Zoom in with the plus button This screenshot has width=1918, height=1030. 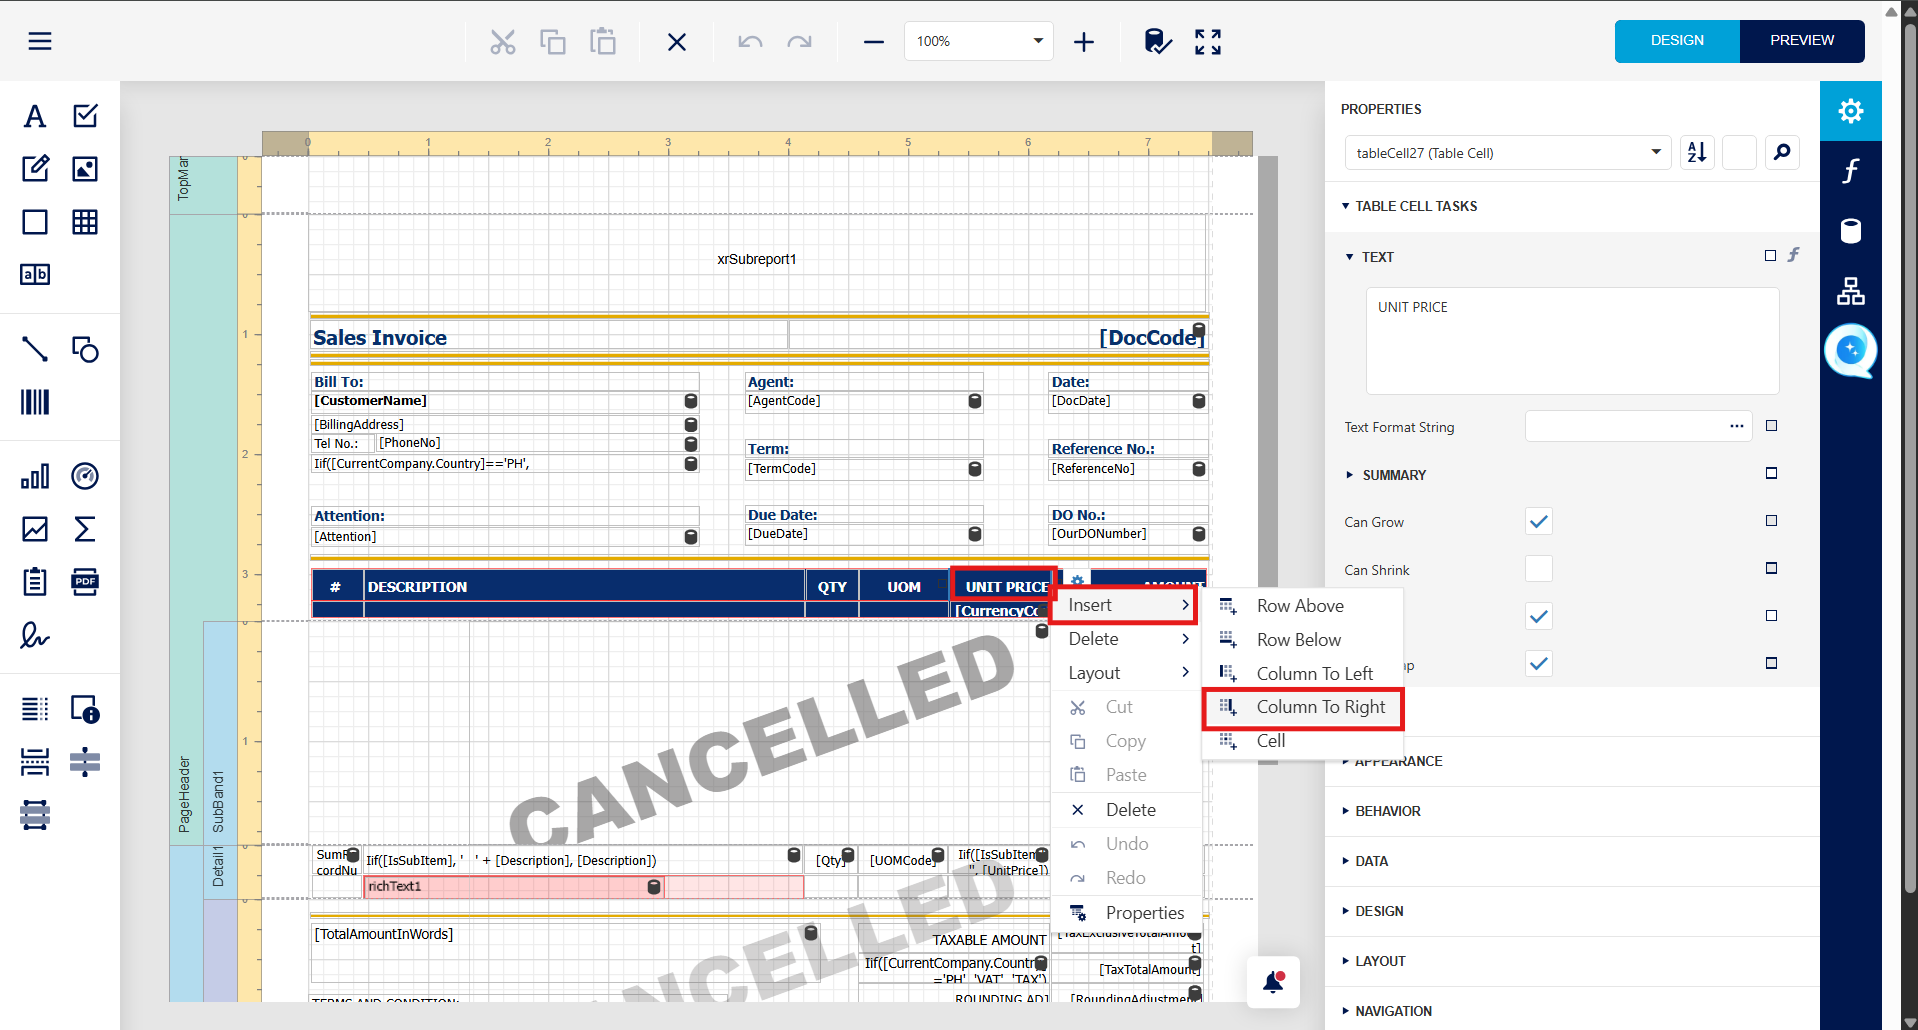[x=1084, y=41]
